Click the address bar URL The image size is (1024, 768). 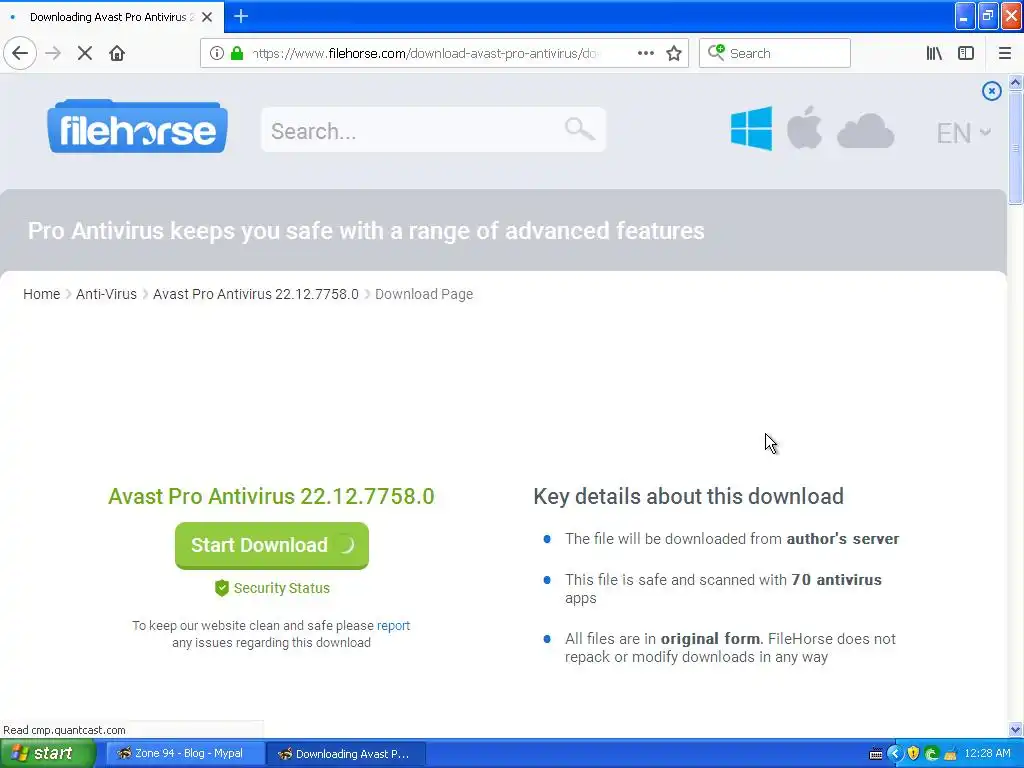(x=424, y=53)
